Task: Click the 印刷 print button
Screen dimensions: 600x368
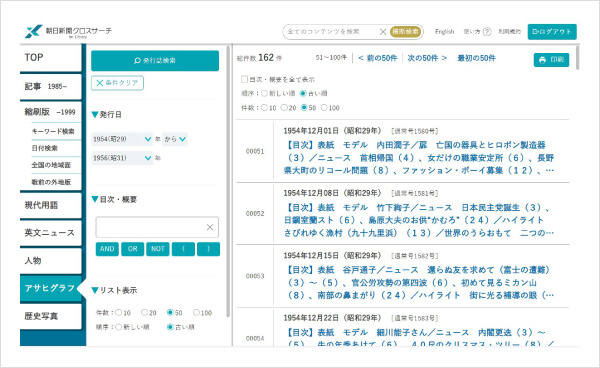Action: (x=551, y=60)
